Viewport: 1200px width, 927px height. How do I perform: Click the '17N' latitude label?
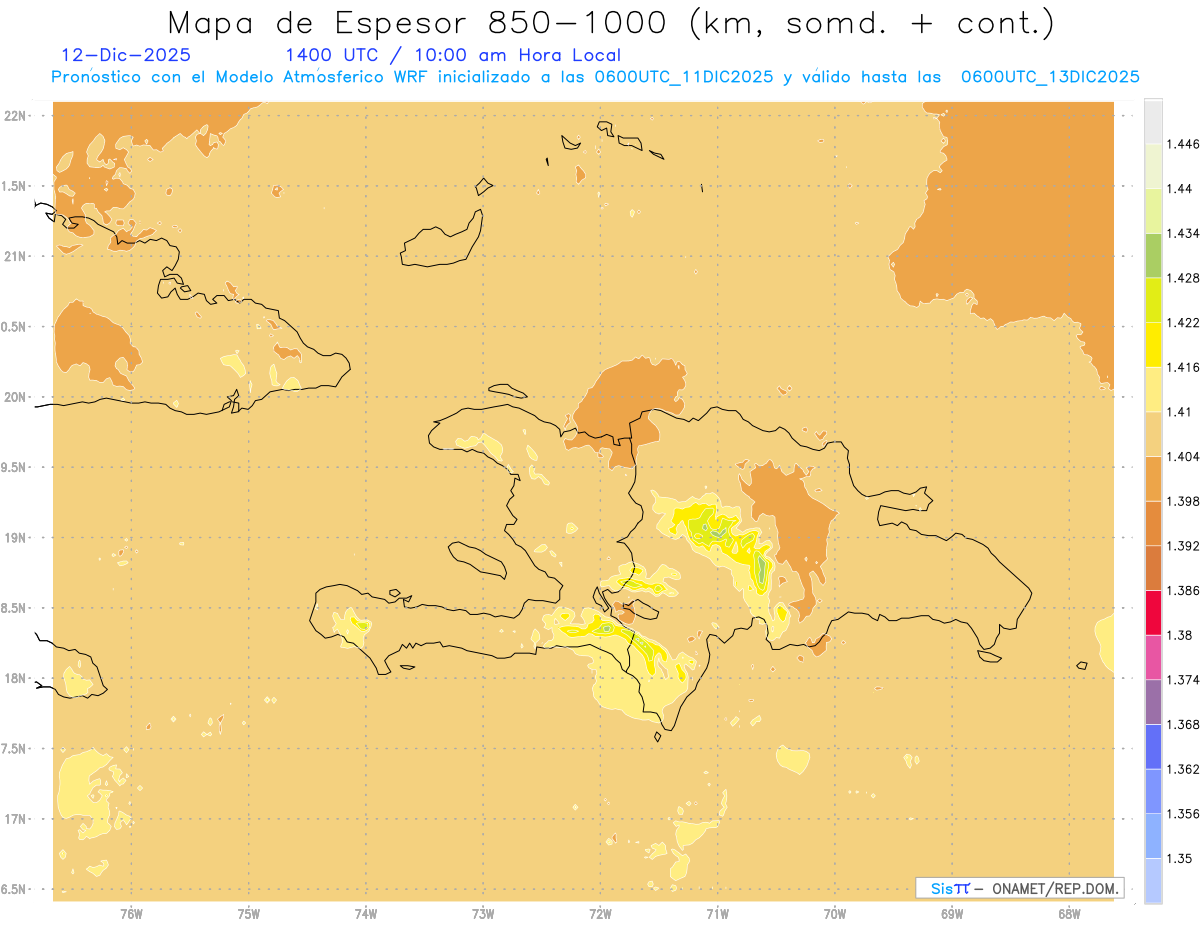(x=16, y=820)
